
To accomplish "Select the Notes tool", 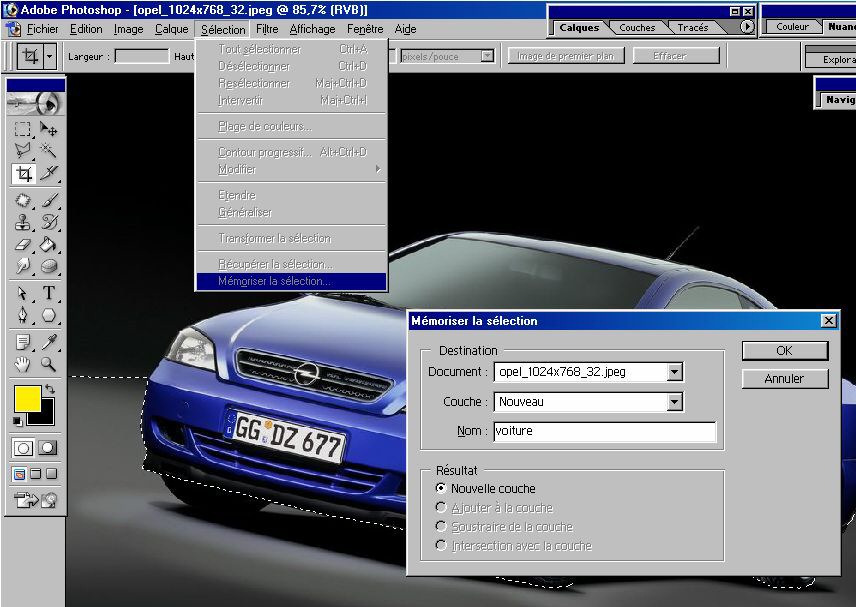I will point(23,342).
